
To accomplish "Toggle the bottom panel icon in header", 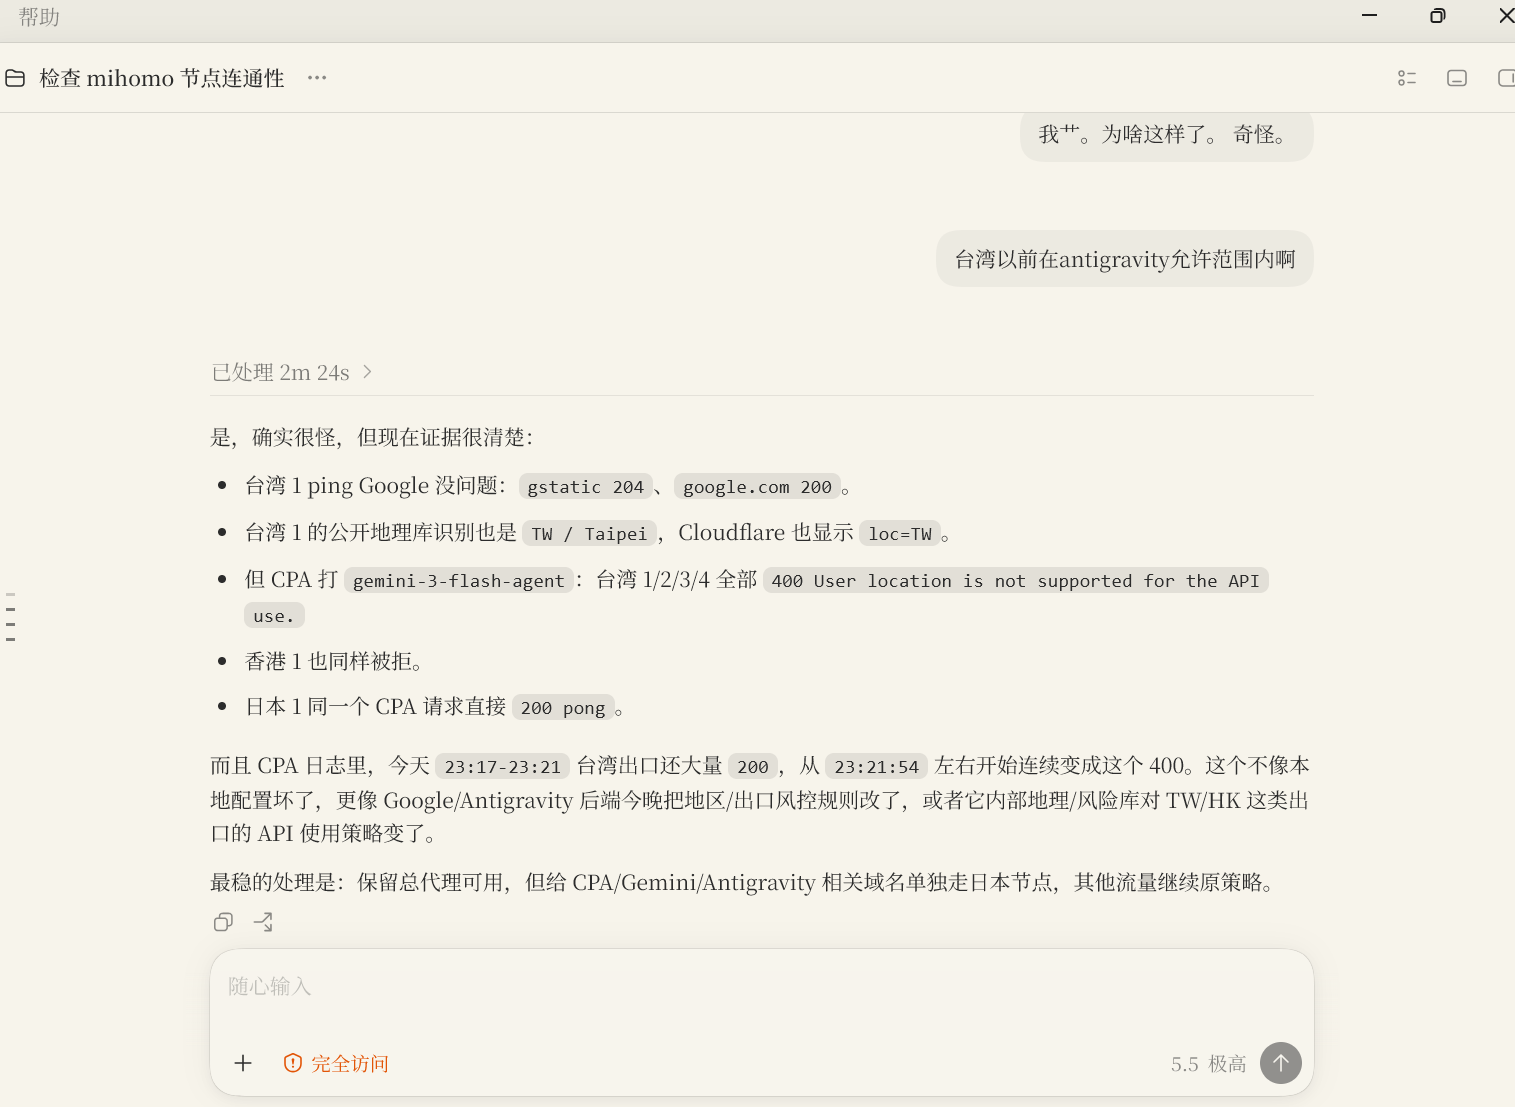I will click(x=1457, y=78).
